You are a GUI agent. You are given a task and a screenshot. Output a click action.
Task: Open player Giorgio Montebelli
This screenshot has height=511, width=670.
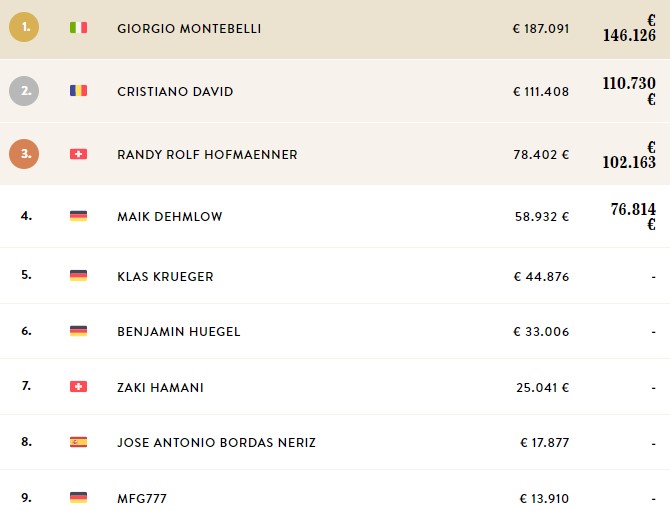coord(189,29)
